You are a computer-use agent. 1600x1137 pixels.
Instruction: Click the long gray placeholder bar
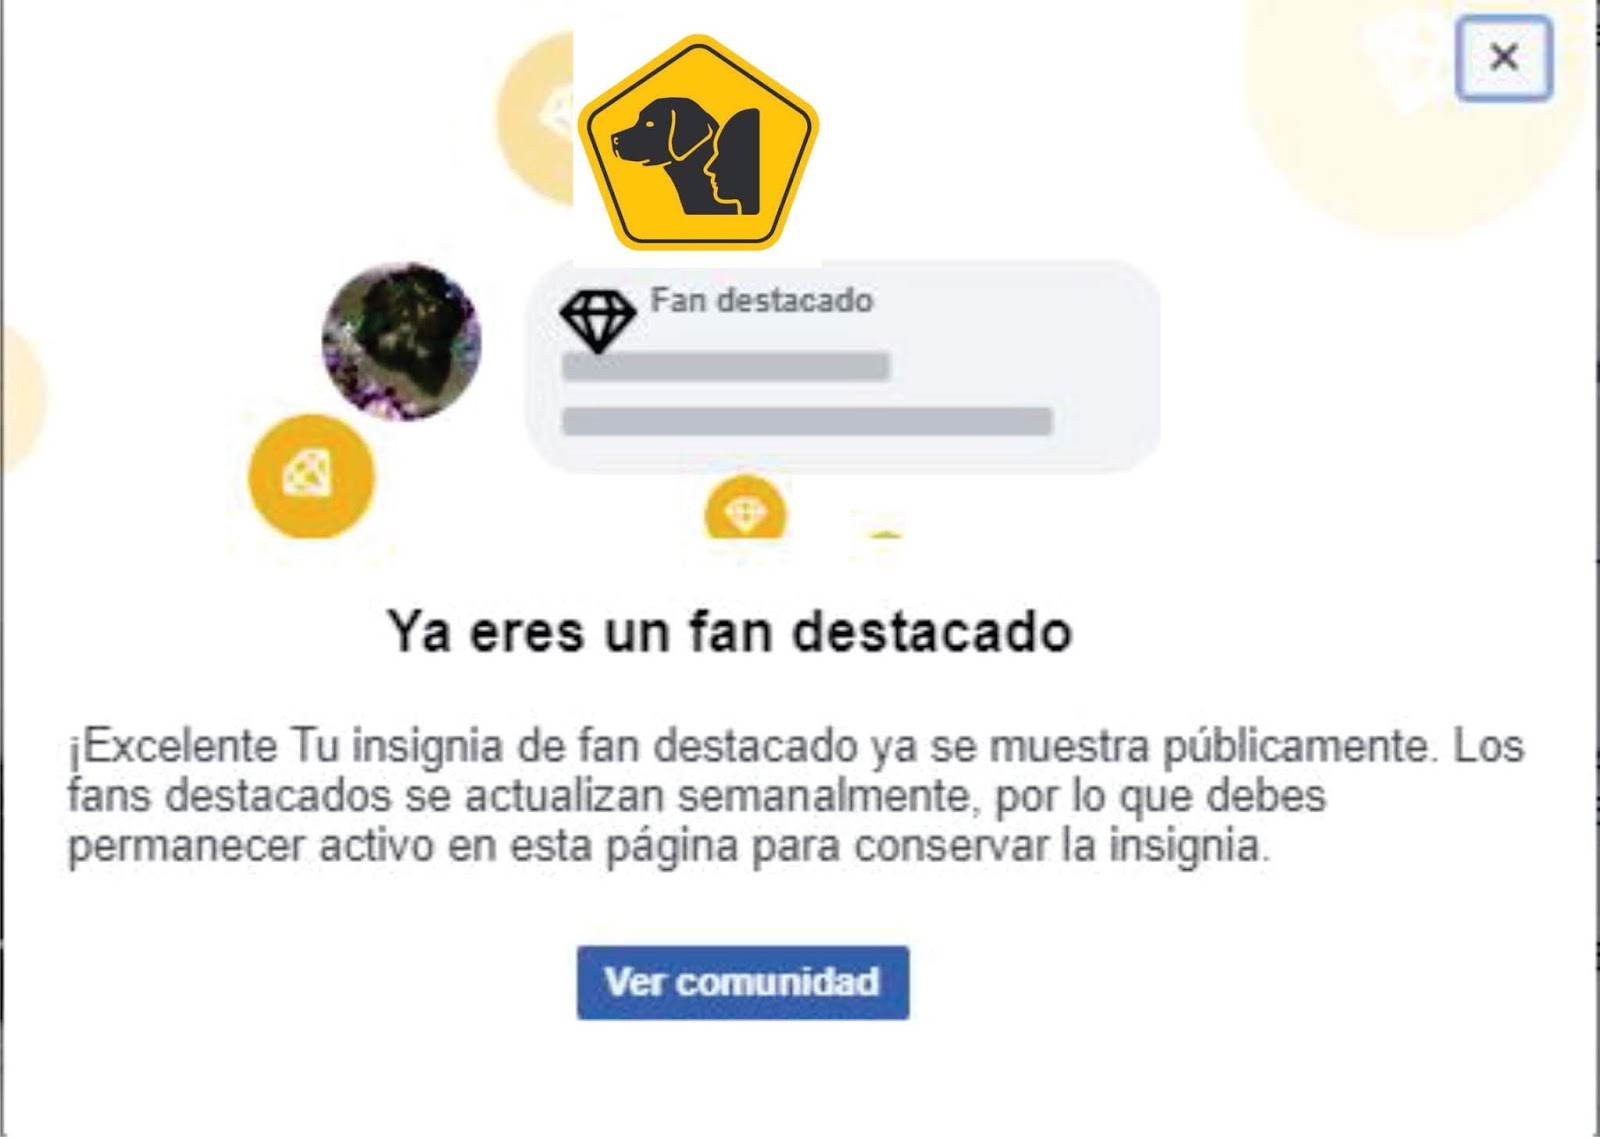(807, 421)
